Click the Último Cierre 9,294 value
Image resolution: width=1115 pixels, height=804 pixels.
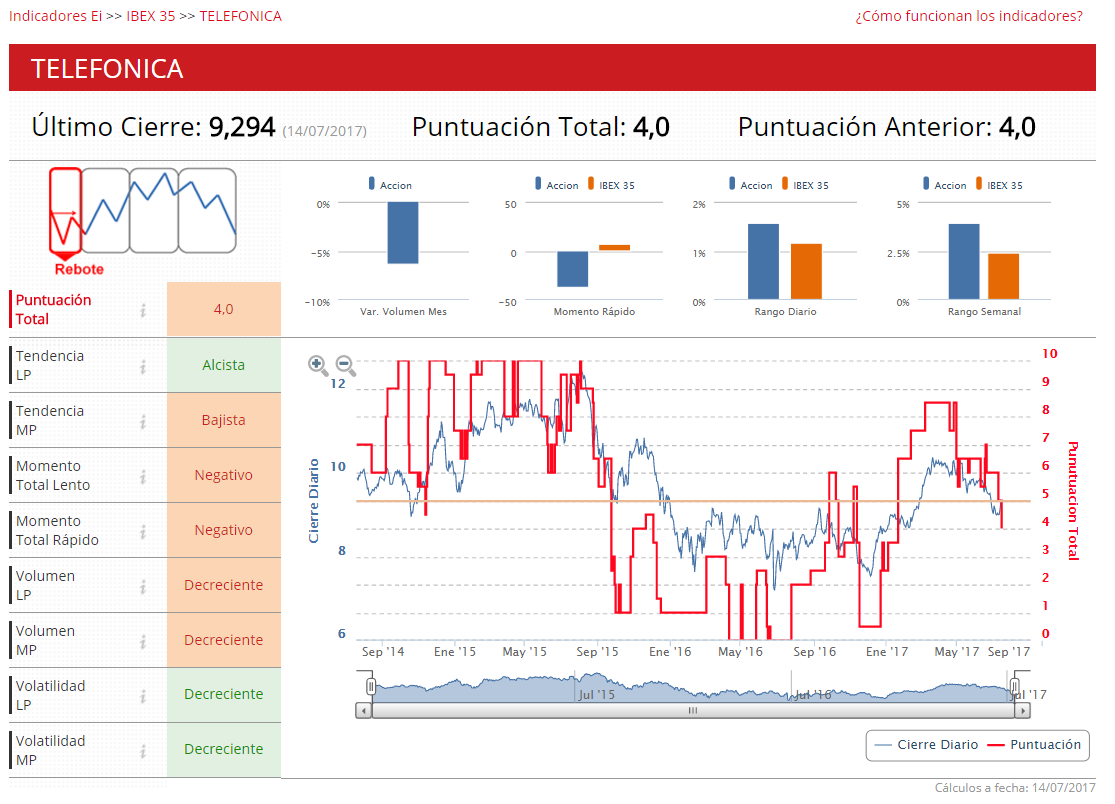[242, 127]
